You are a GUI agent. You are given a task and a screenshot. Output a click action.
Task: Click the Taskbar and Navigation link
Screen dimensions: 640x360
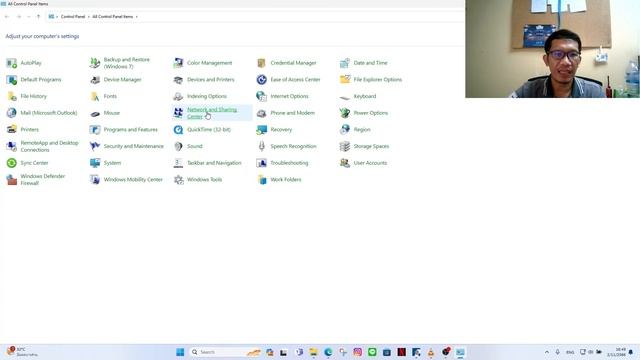[214, 163]
